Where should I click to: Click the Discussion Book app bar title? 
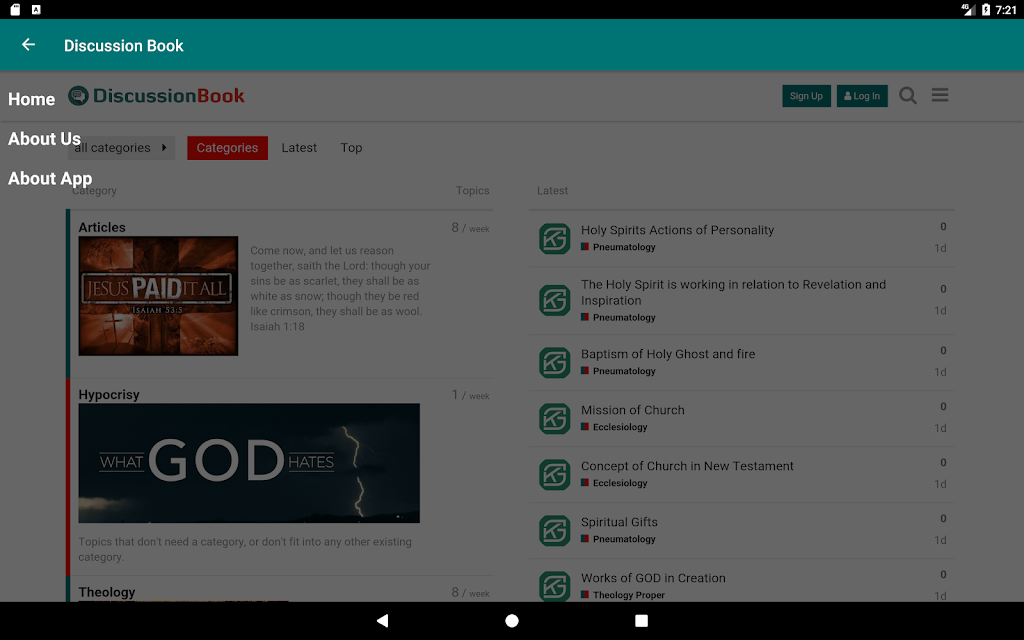[x=123, y=46]
